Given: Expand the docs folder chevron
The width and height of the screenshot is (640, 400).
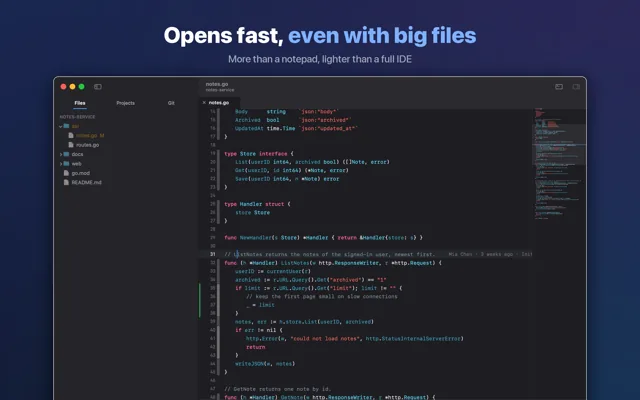Looking at the screenshot, I should click(x=61, y=154).
